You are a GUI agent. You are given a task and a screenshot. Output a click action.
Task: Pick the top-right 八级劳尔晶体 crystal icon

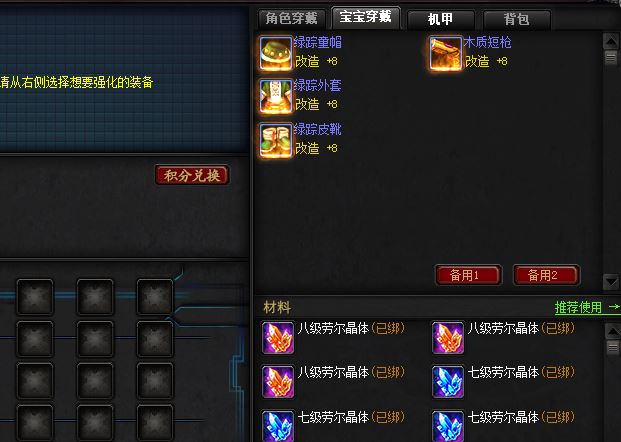coord(448,338)
